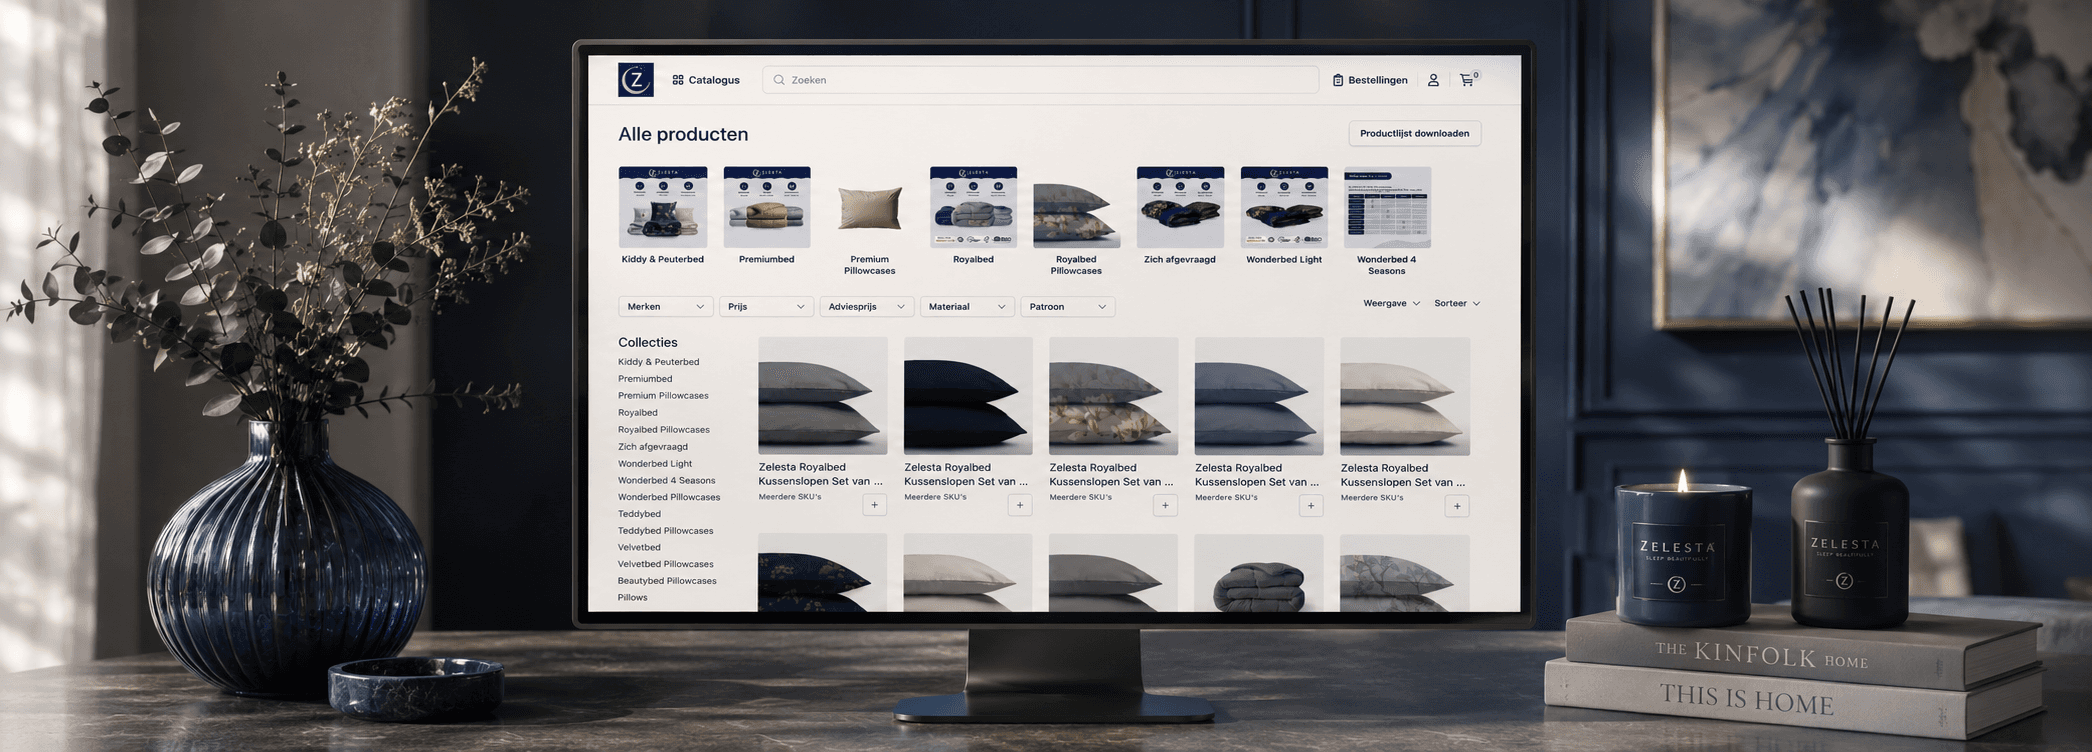Open Wonderbed 4 Seasons category thumbnail
This screenshot has width=2092, height=752.
pyautogui.click(x=1387, y=207)
